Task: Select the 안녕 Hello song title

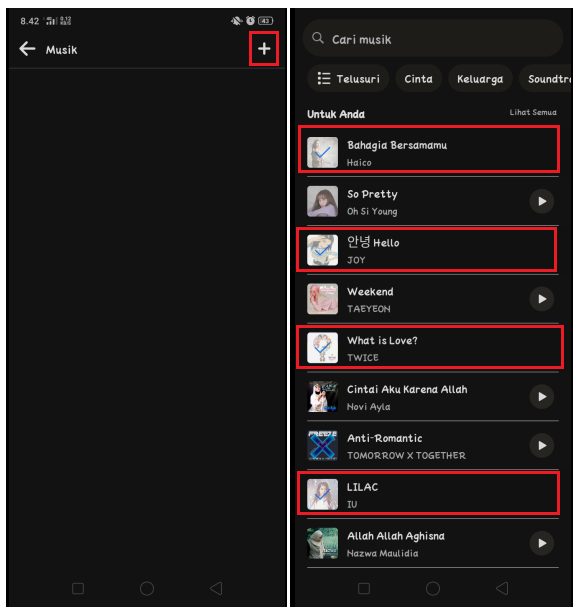Action: [373, 242]
